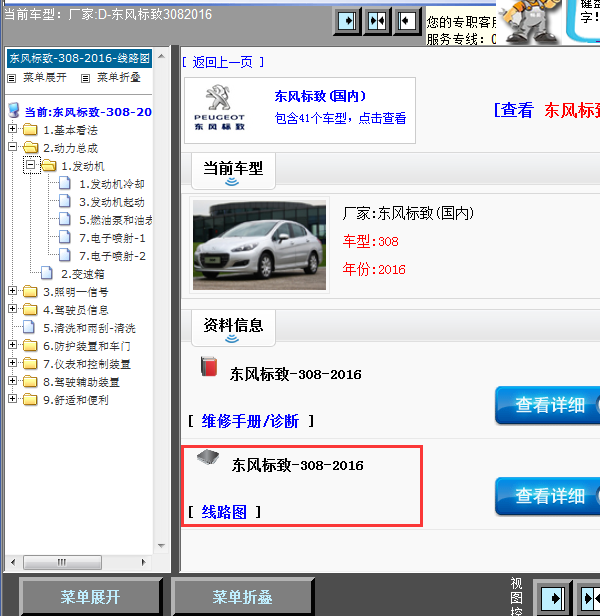The height and width of the screenshot is (616, 600).
Task: Click folder icon of 3.照明一信号
Action: click(x=30, y=292)
